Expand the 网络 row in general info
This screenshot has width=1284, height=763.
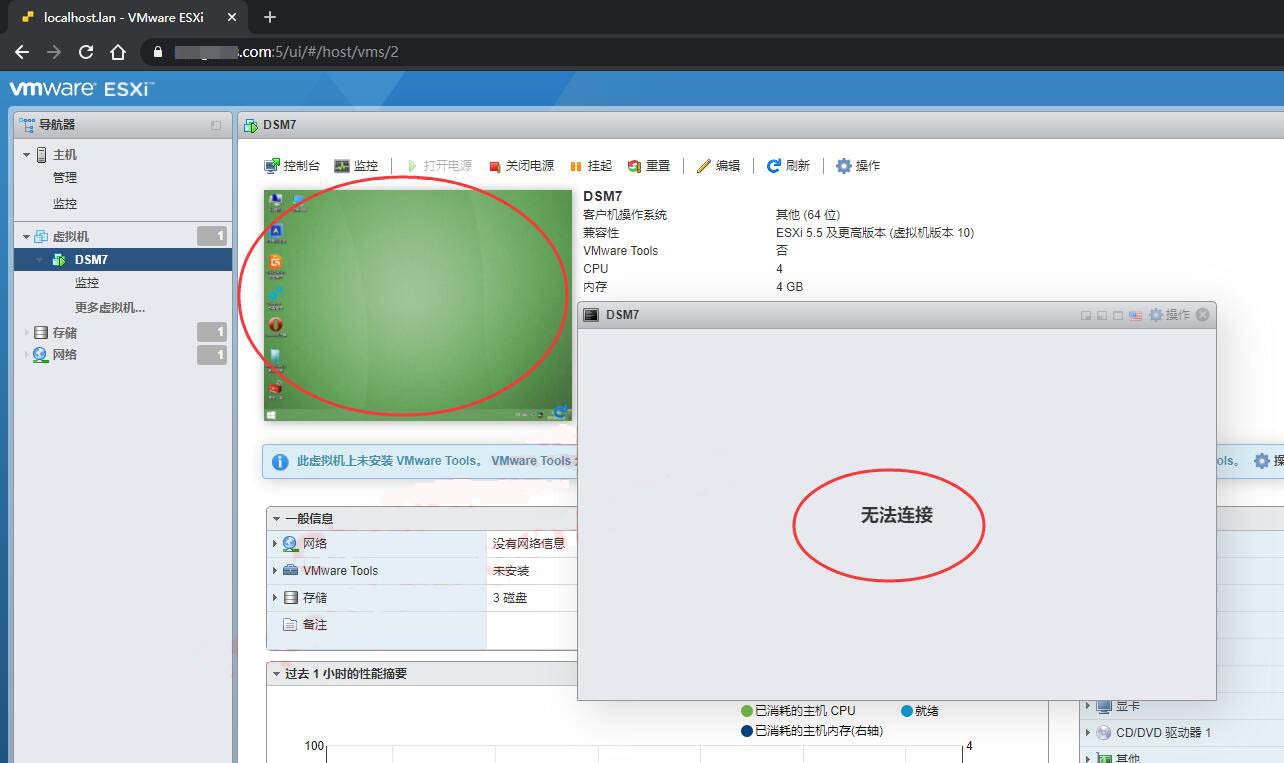[x=275, y=544]
